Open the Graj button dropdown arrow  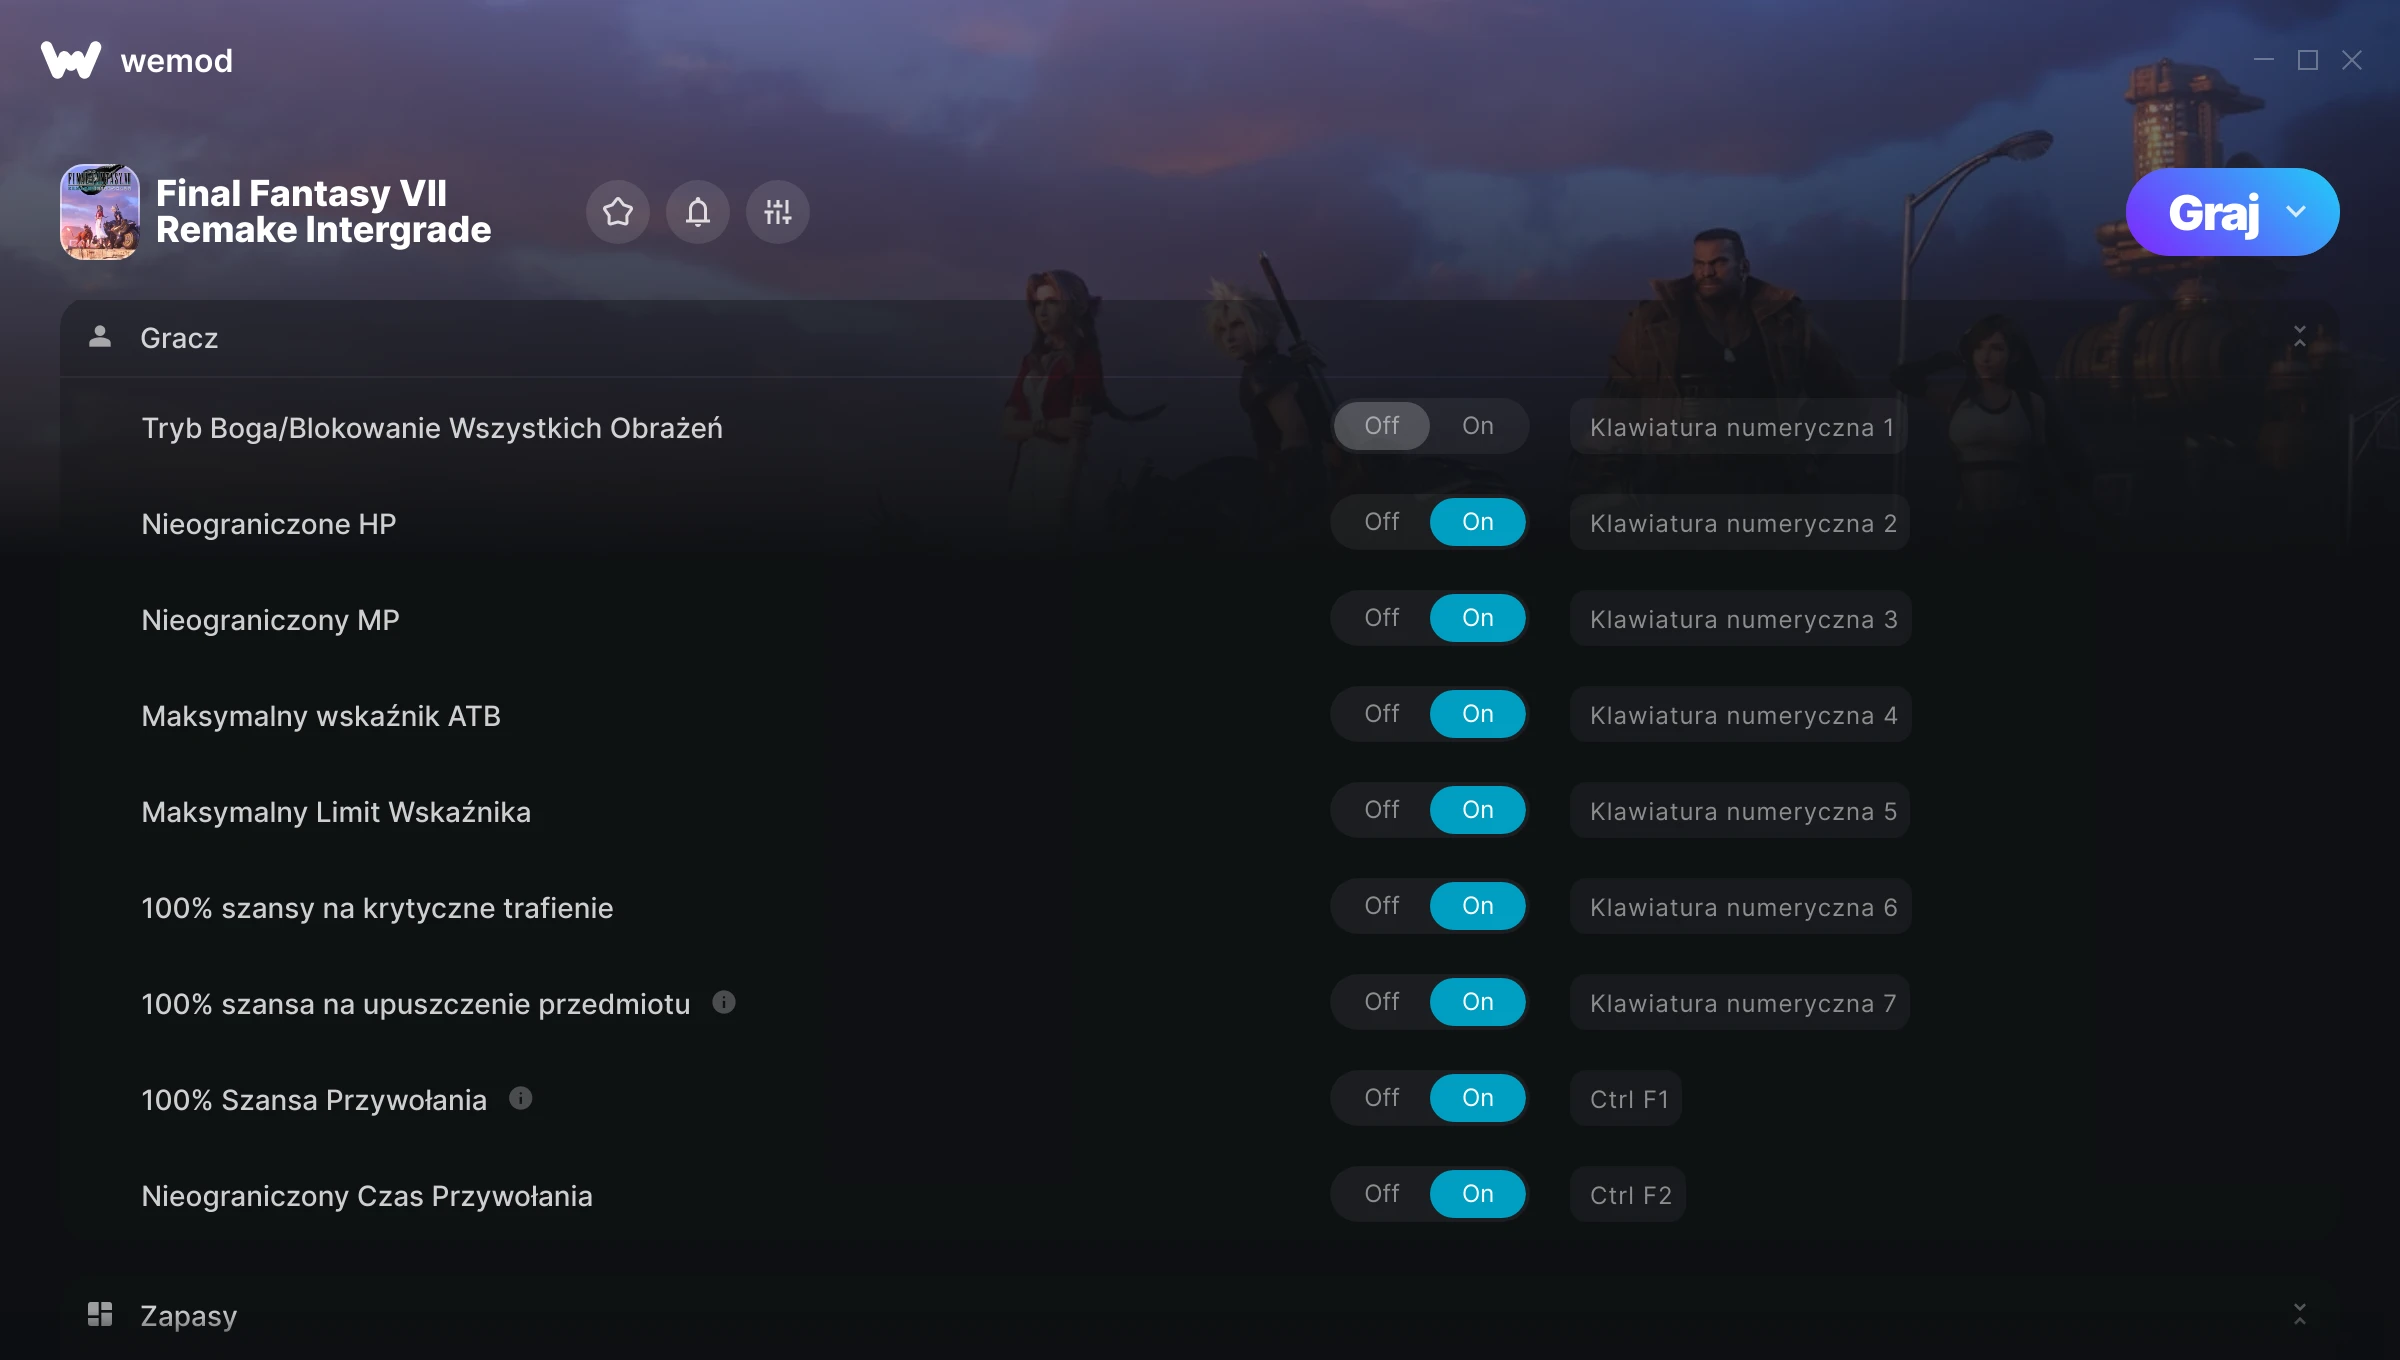pos(2296,212)
